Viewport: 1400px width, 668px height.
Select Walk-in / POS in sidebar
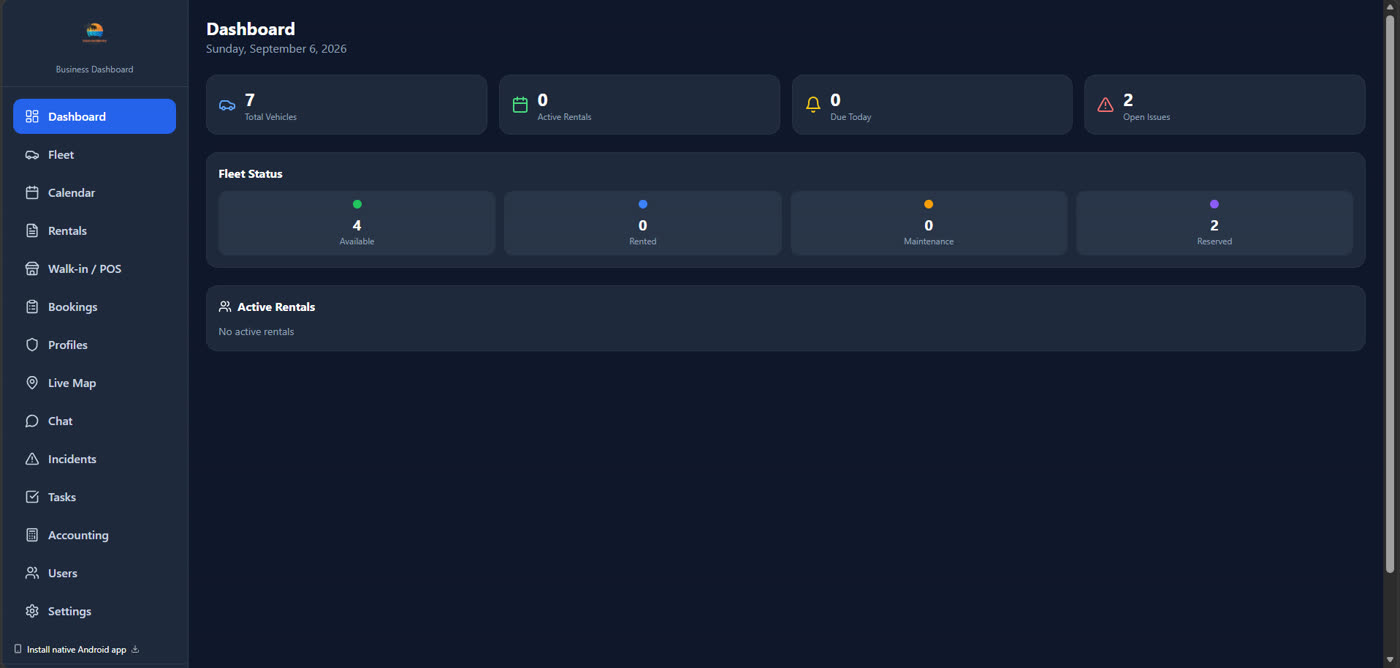94,269
